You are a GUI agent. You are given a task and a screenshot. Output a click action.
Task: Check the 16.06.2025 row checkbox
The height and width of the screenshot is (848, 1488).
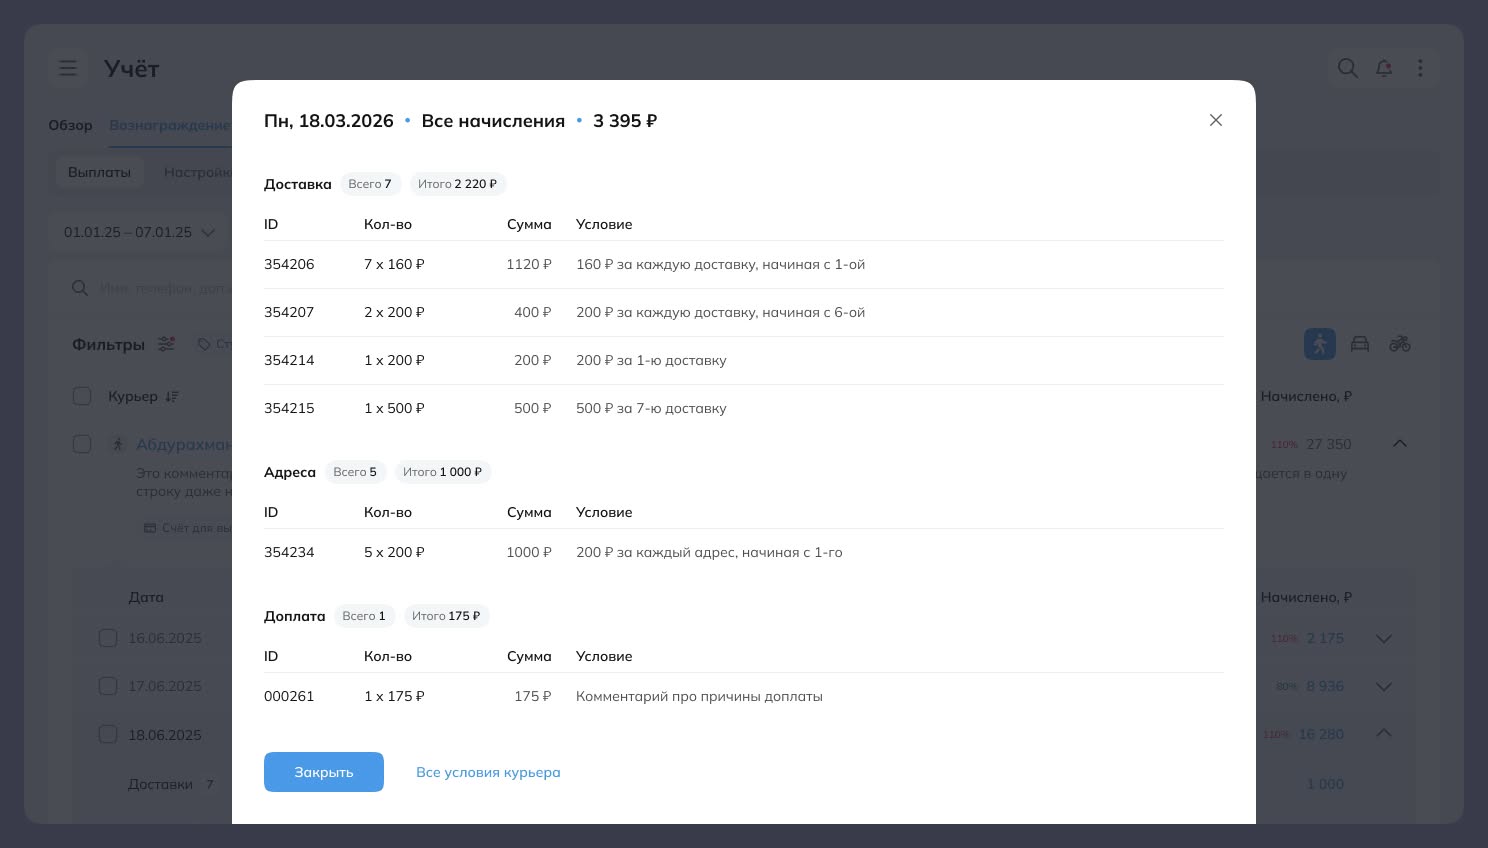point(108,638)
